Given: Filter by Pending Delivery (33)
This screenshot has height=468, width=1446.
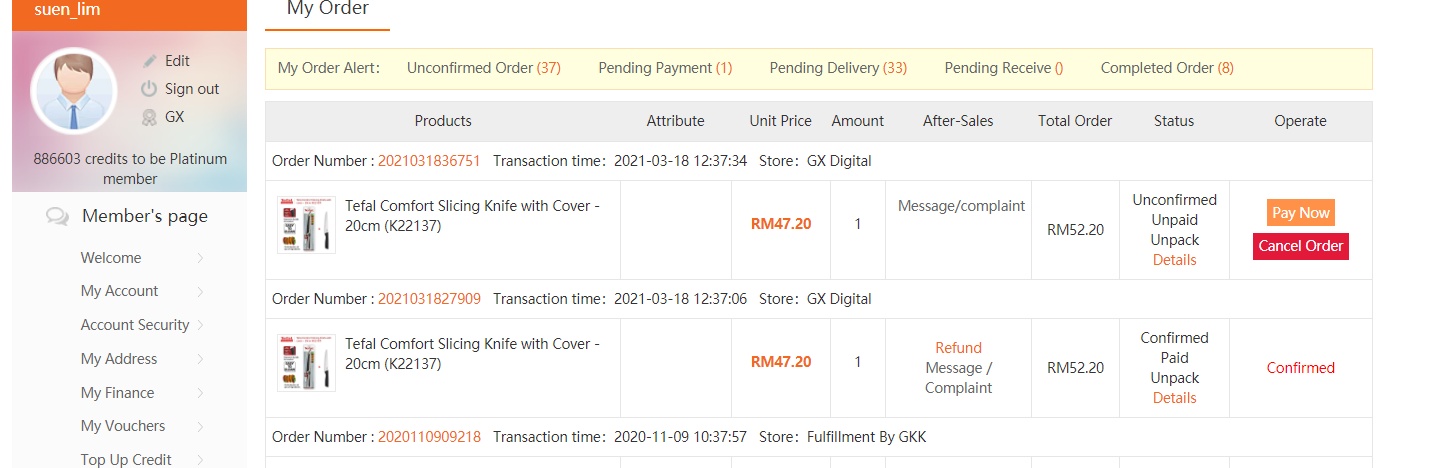Looking at the screenshot, I should (837, 68).
